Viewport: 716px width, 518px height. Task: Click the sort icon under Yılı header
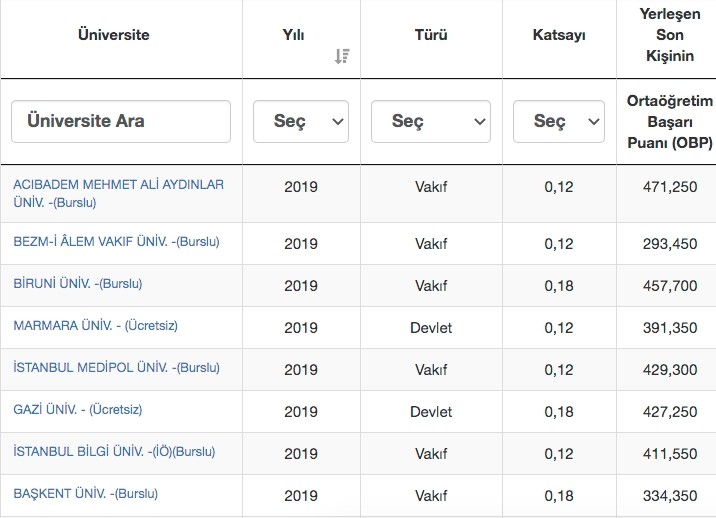[x=342, y=57]
